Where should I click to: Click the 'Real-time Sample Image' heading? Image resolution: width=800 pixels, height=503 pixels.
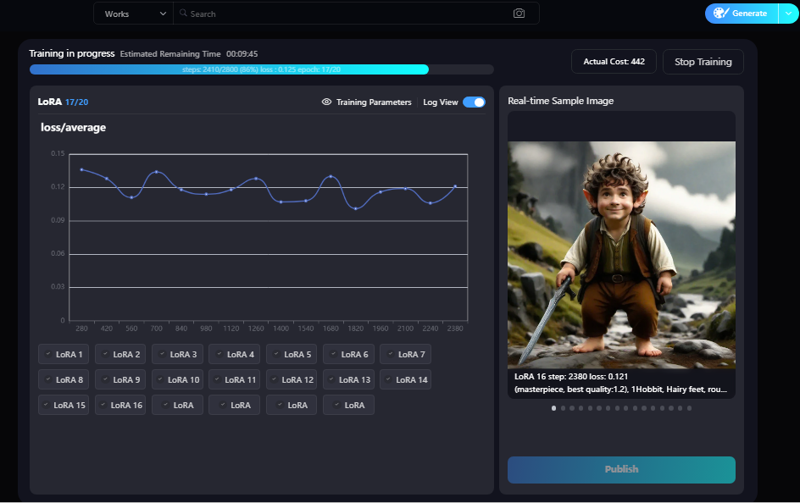tap(561, 101)
